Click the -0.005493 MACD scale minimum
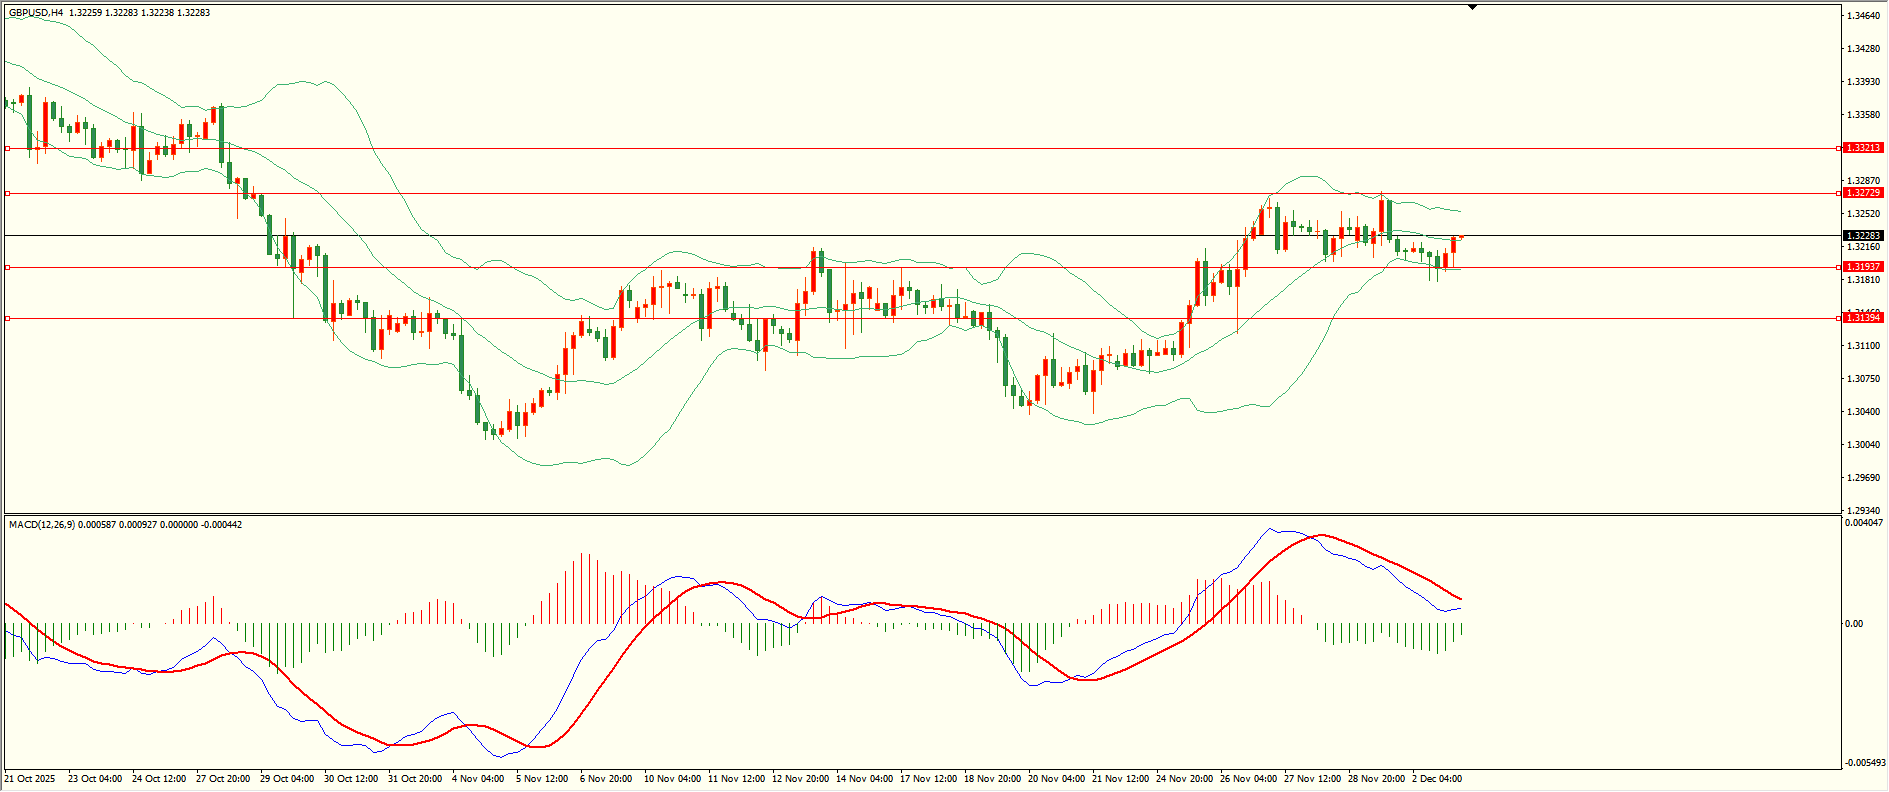 coord(1865,762)
